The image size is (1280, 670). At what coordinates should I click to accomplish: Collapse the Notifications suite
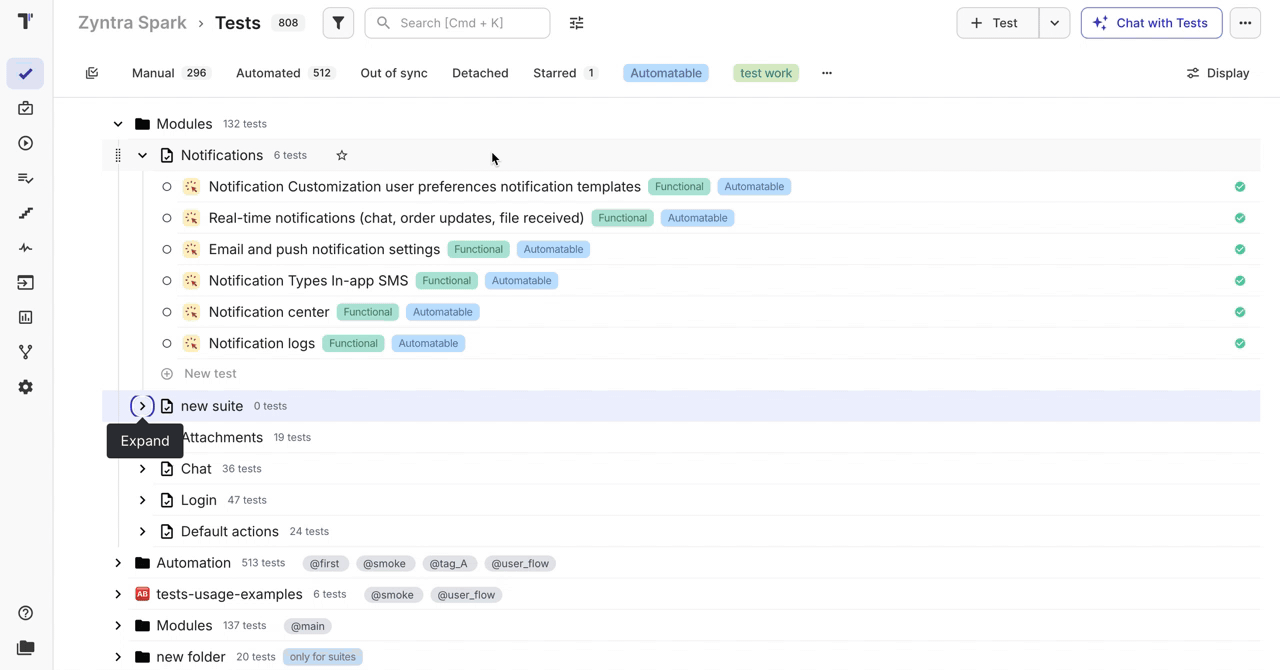tap(142, 156)
